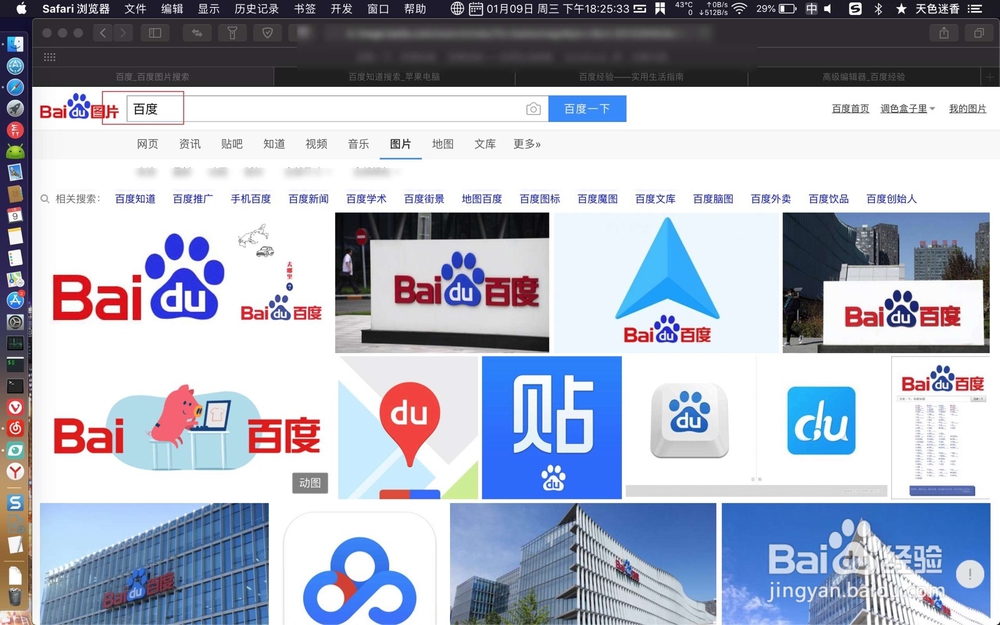This screenshot has width=1000, height=625.
Task: Go to the 地图 search category
Action: click(443, 144)
